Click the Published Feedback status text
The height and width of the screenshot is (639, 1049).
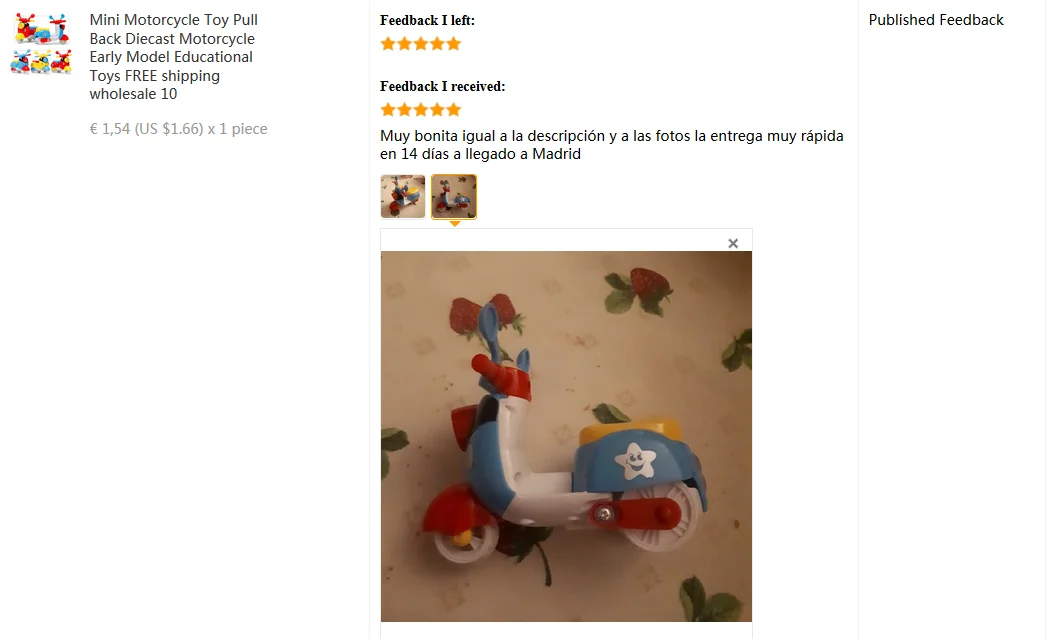tap(936, 20)
